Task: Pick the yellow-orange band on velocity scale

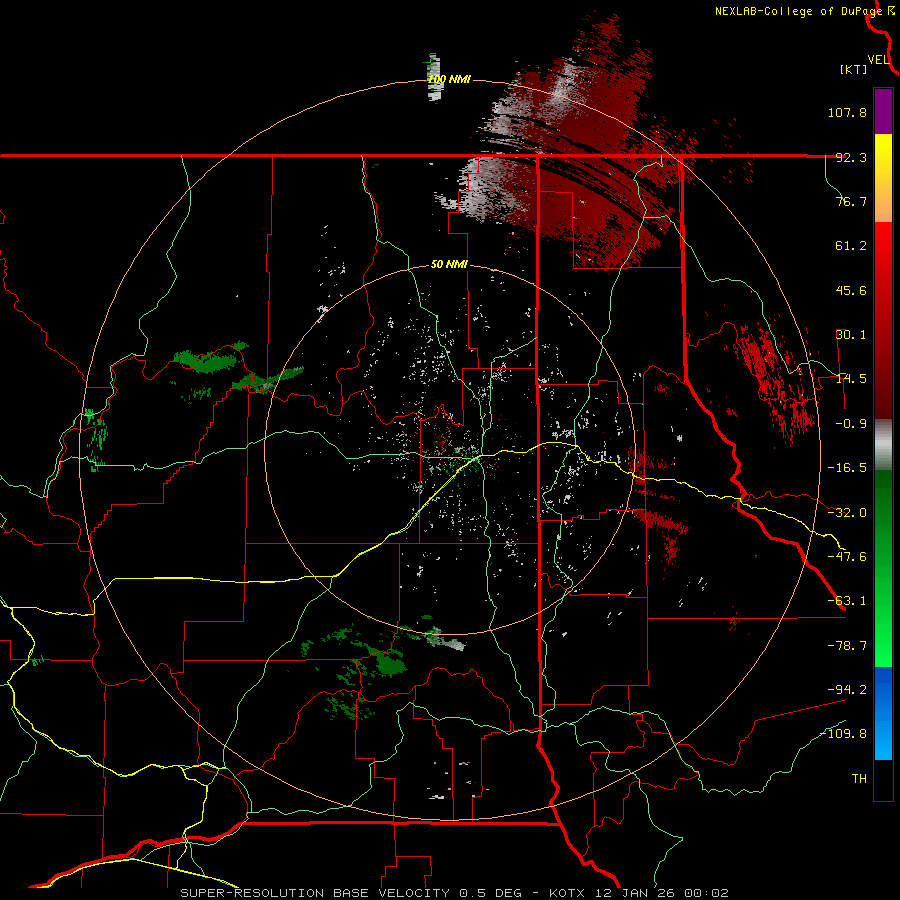Action: [x=883, y=178]
